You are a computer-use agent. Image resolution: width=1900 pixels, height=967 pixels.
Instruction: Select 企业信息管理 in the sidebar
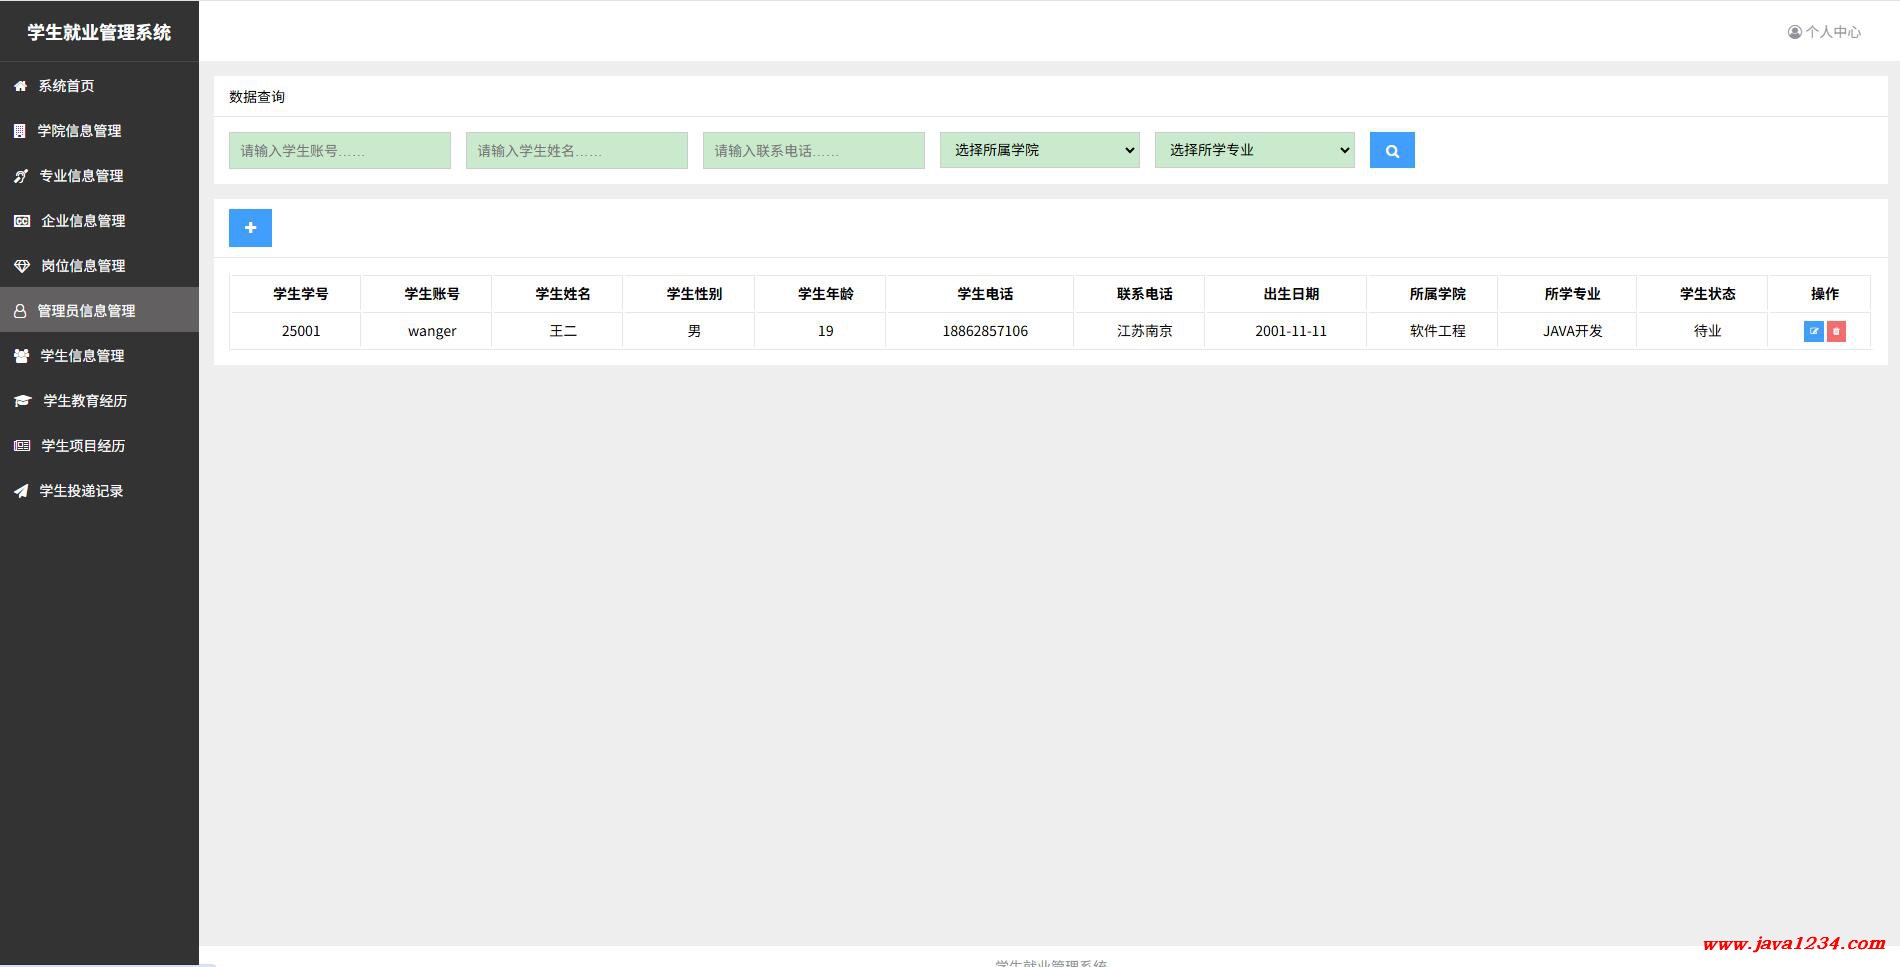[83, 221]
